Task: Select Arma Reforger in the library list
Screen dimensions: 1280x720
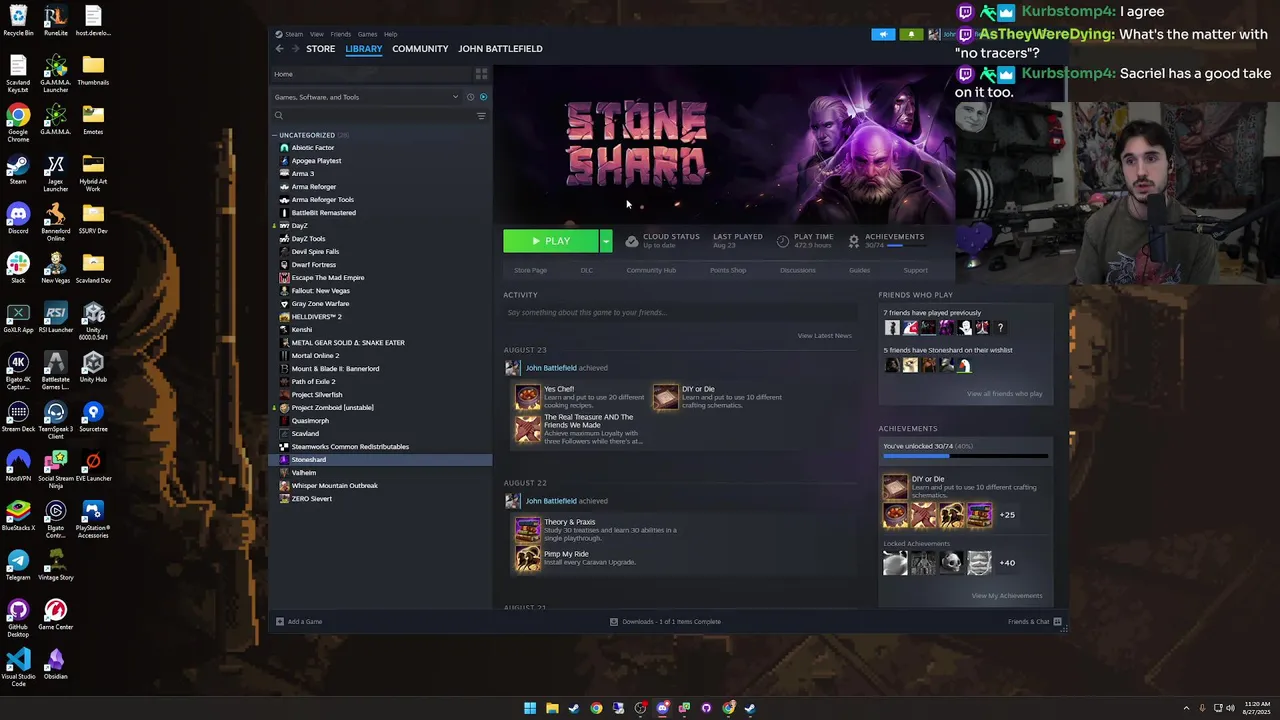Action: [313, 187]
